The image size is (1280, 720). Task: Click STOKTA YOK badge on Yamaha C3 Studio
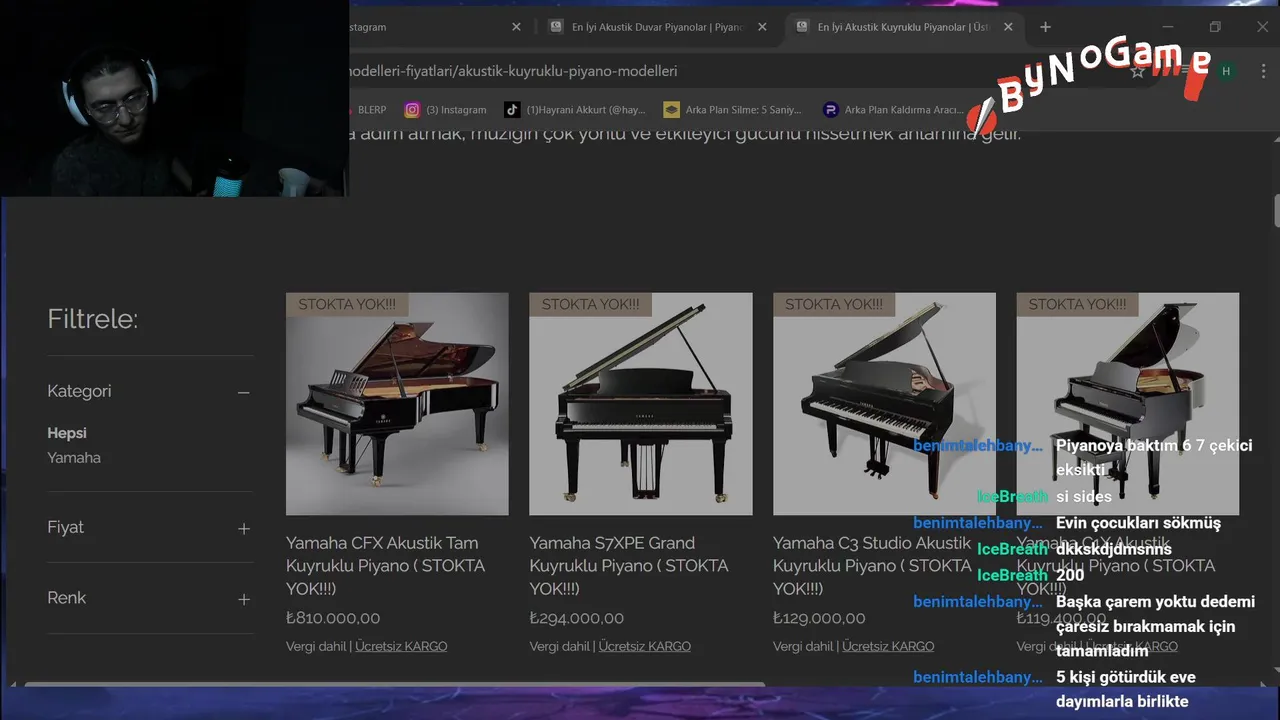834,304
